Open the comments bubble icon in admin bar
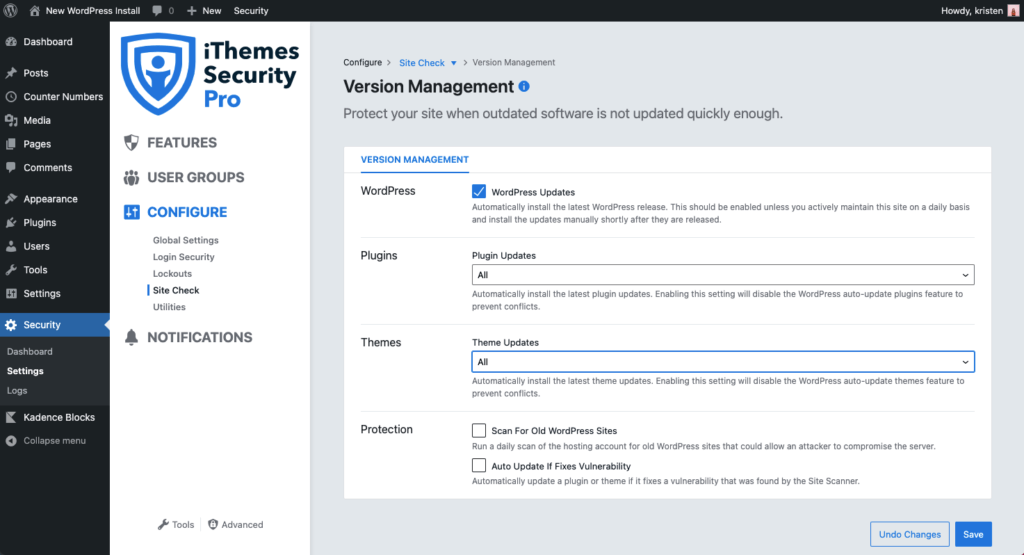 point(157,10)
